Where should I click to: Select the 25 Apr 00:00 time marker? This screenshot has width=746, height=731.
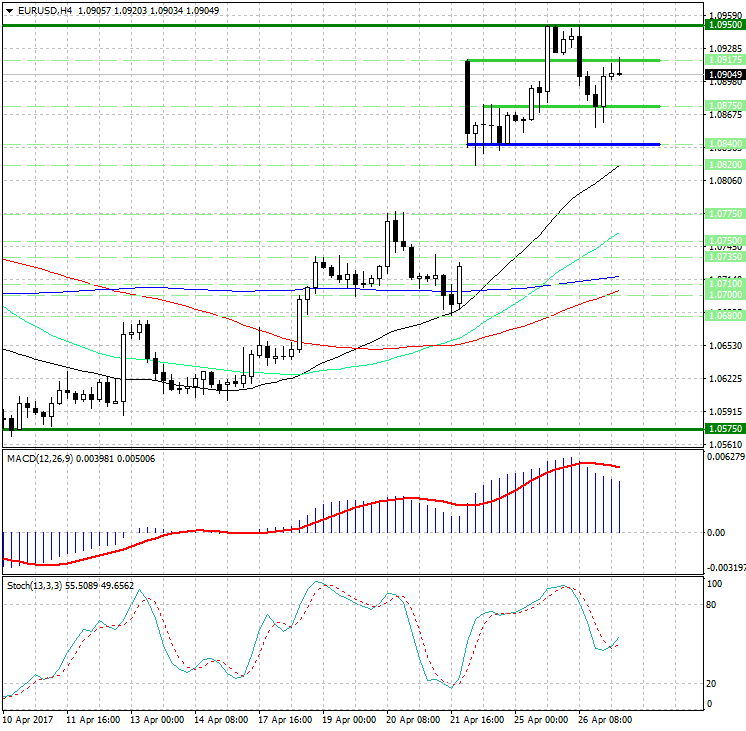[541, 720]
